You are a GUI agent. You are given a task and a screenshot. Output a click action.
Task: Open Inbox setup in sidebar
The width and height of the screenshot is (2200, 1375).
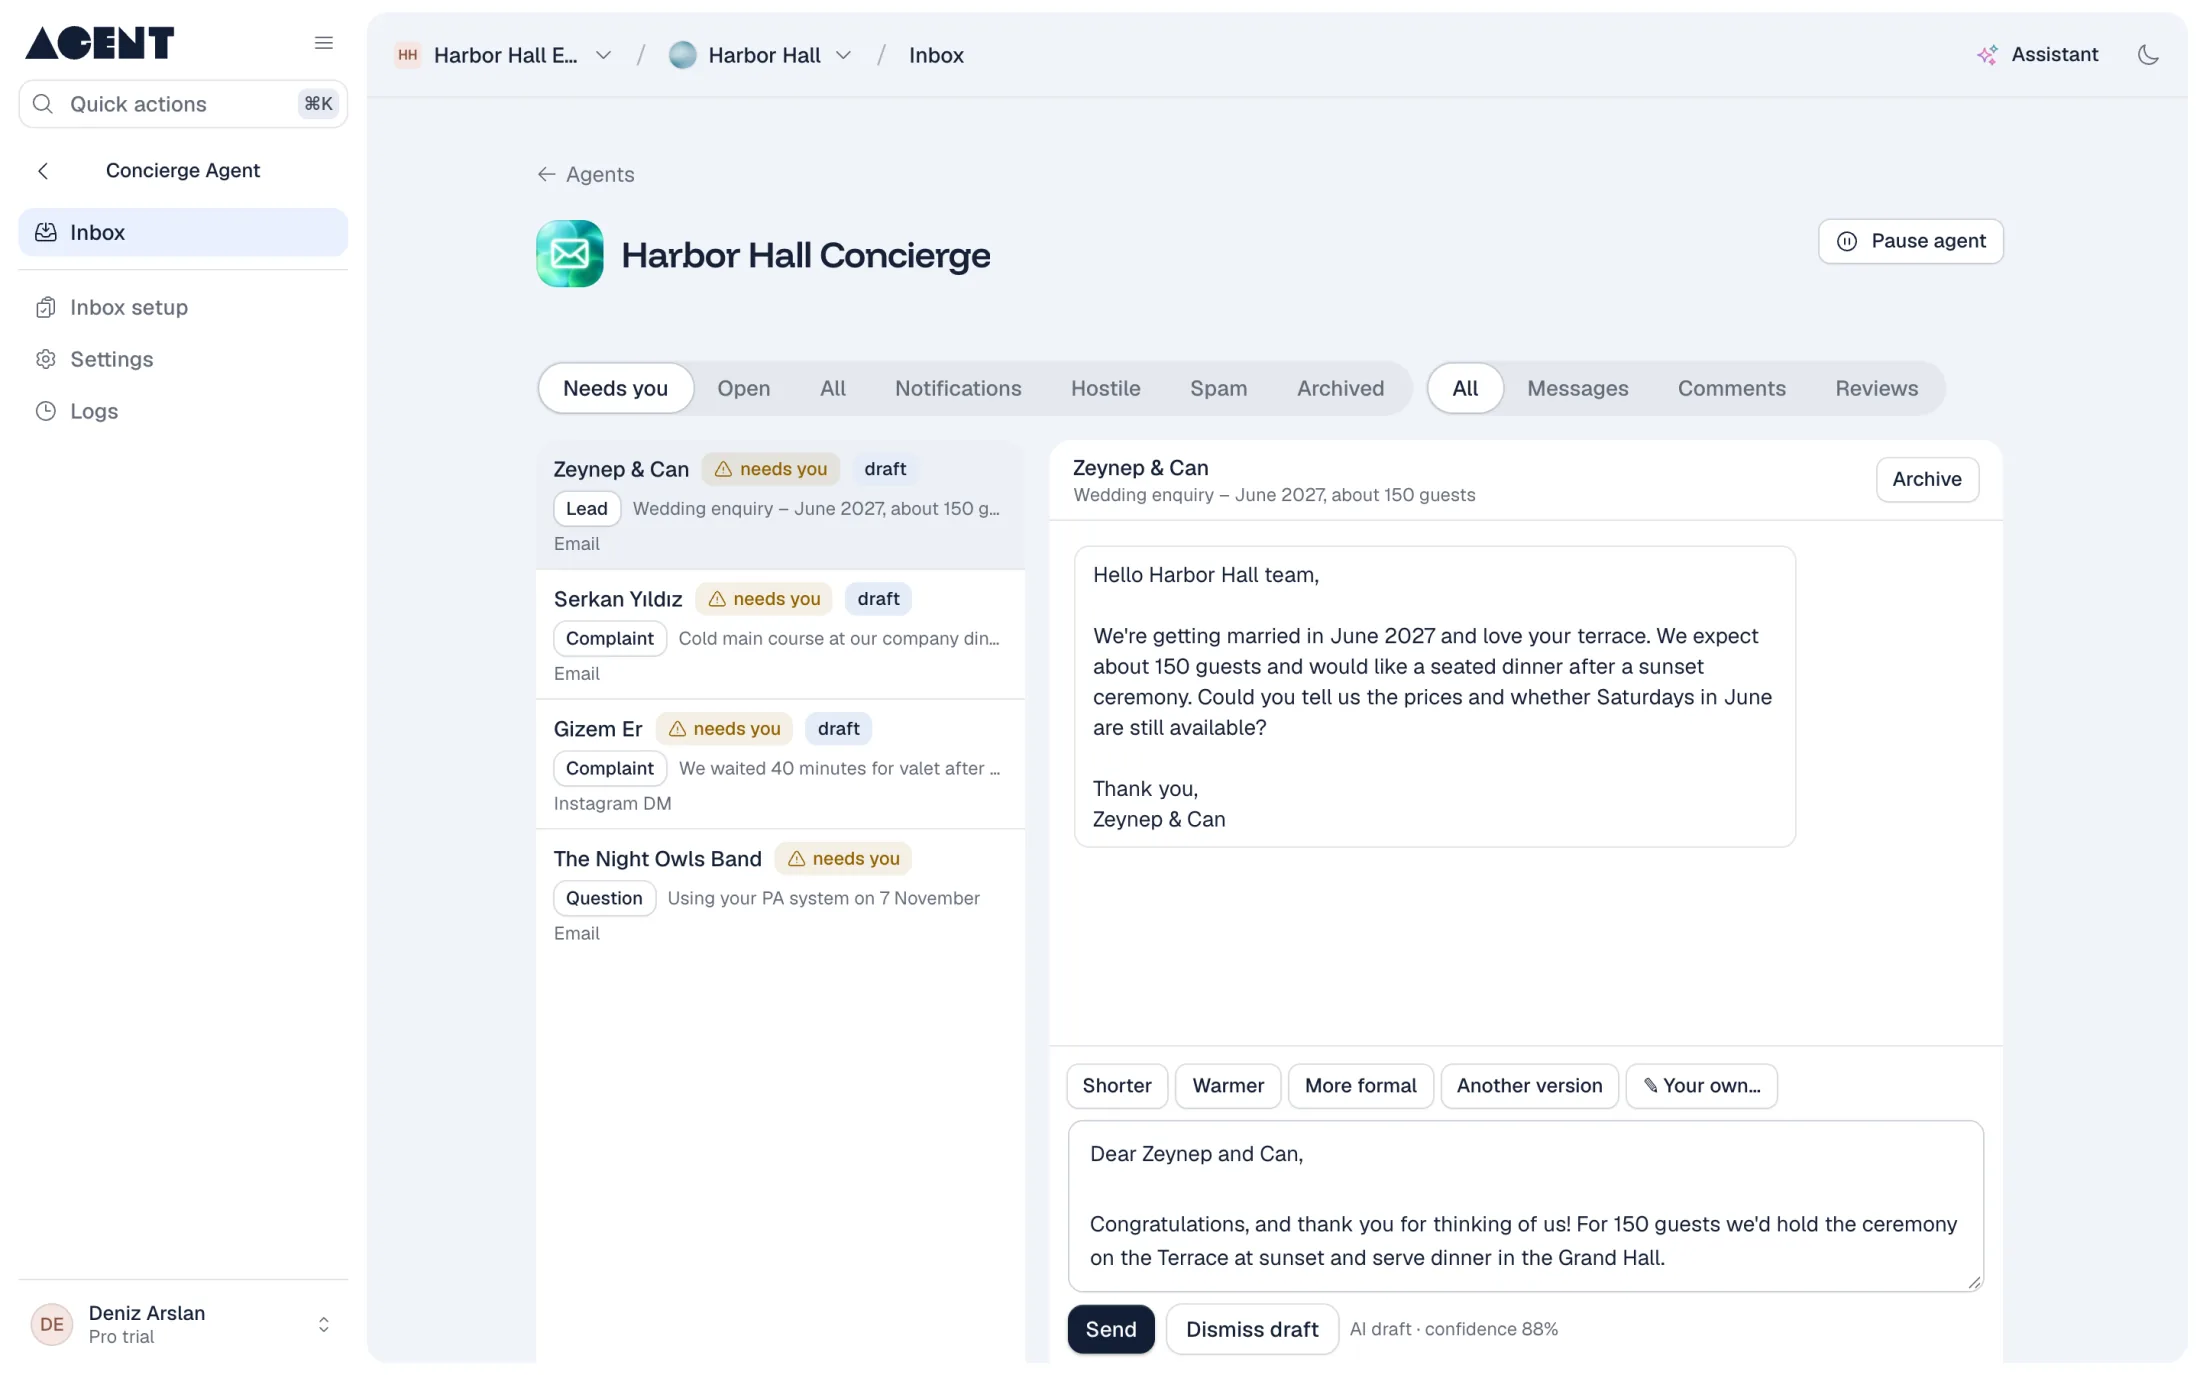183,308
